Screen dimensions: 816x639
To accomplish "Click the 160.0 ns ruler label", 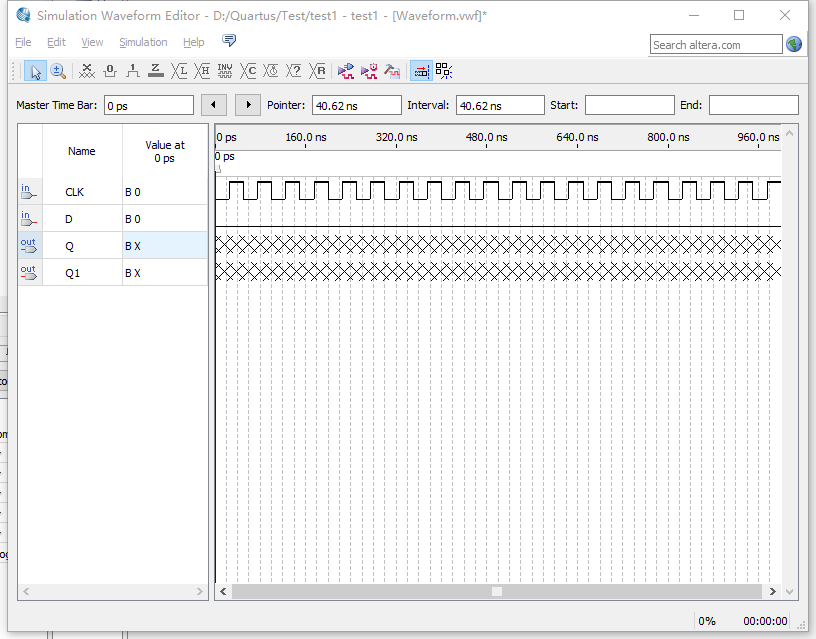I will (305, 137).
